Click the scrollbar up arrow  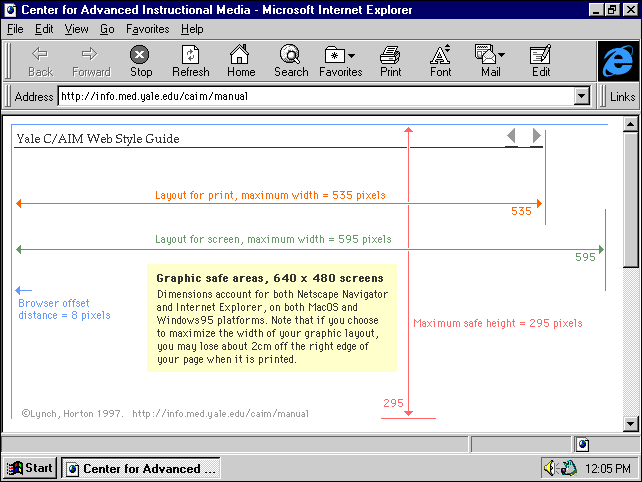click(631, 124)
